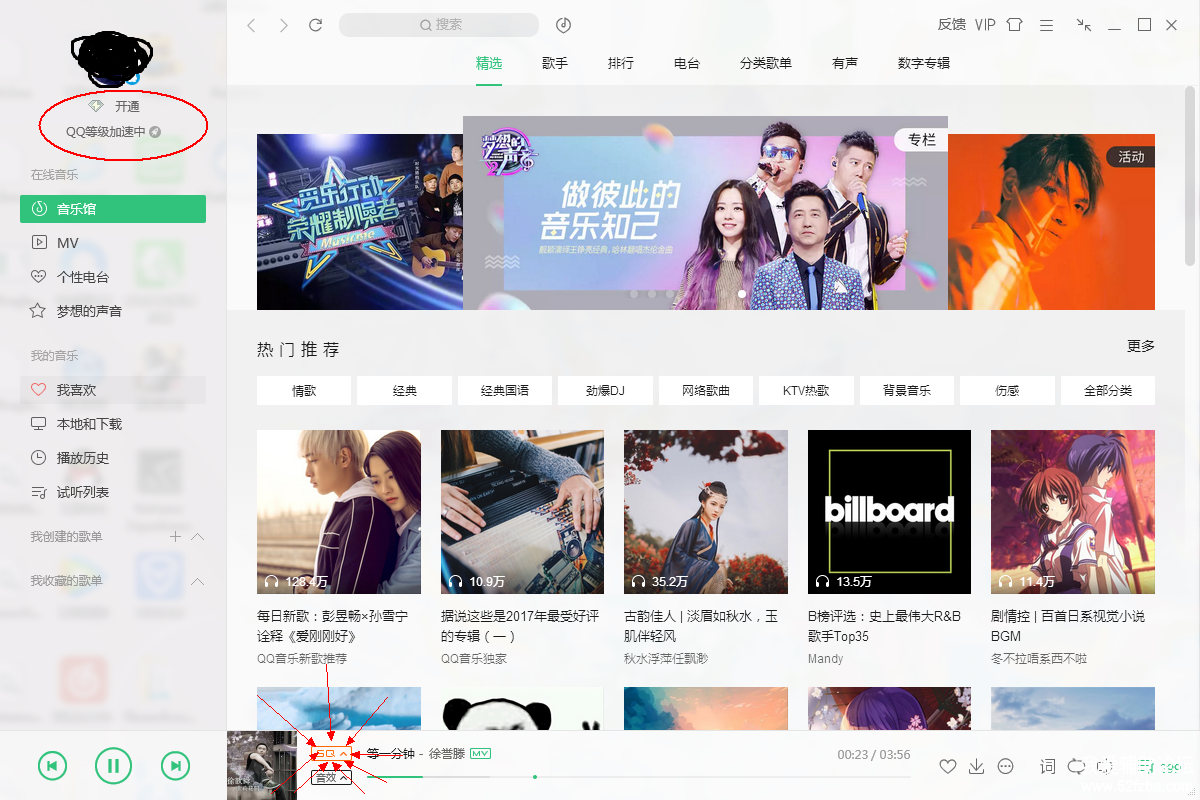The image size is (1200, 800).
Task: Select the 分类歌单 tab
Action: click(766, 63)
